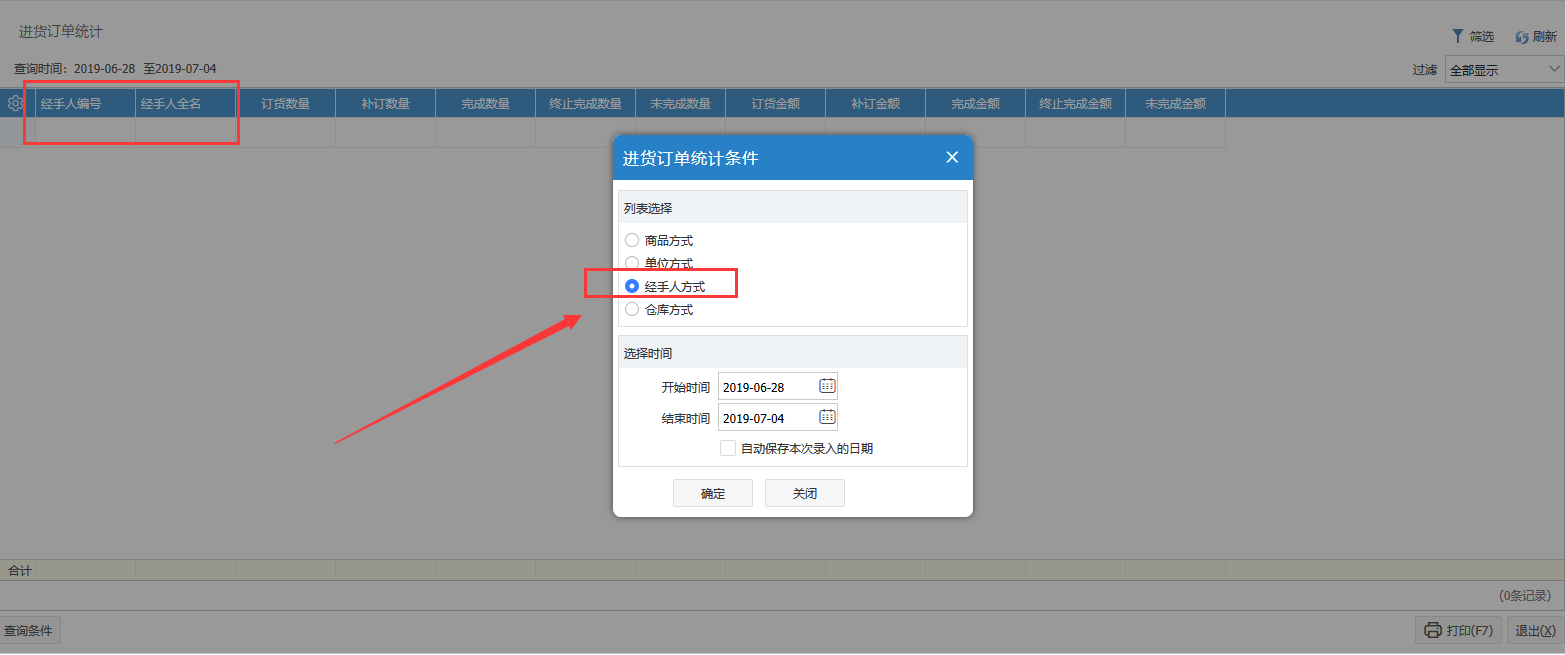
Task: Click the 终止完成数量 column header
Action: click(x=585, y=103)
